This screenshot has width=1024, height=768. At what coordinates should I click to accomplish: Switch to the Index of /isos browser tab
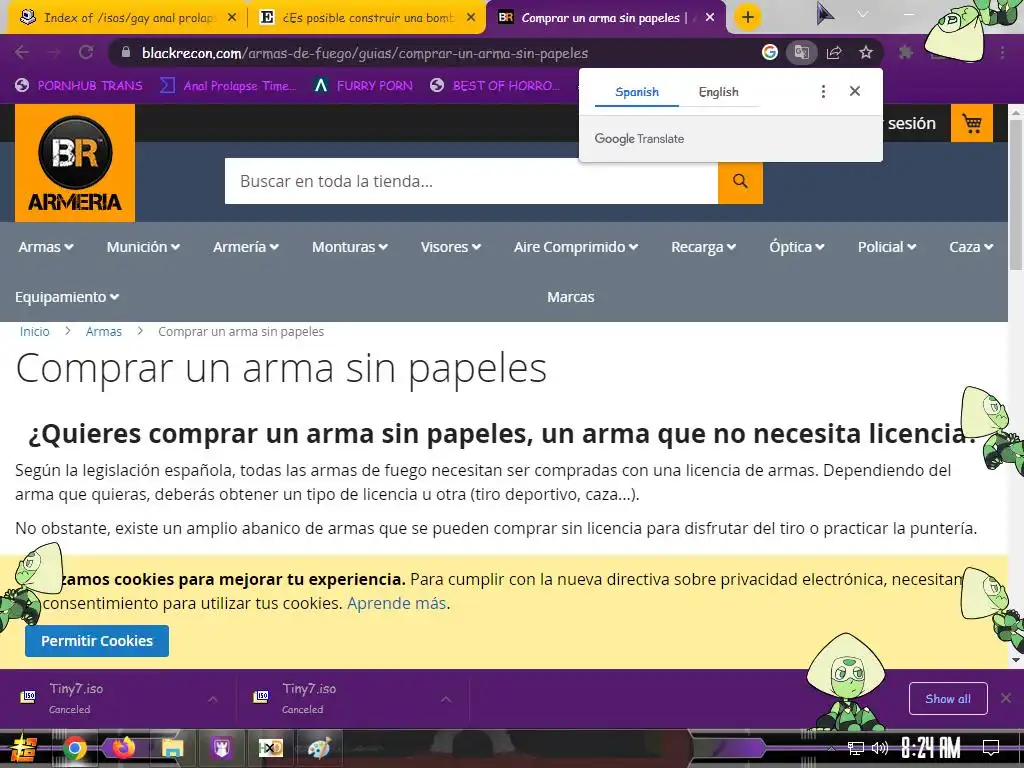(x=127, y=18)
